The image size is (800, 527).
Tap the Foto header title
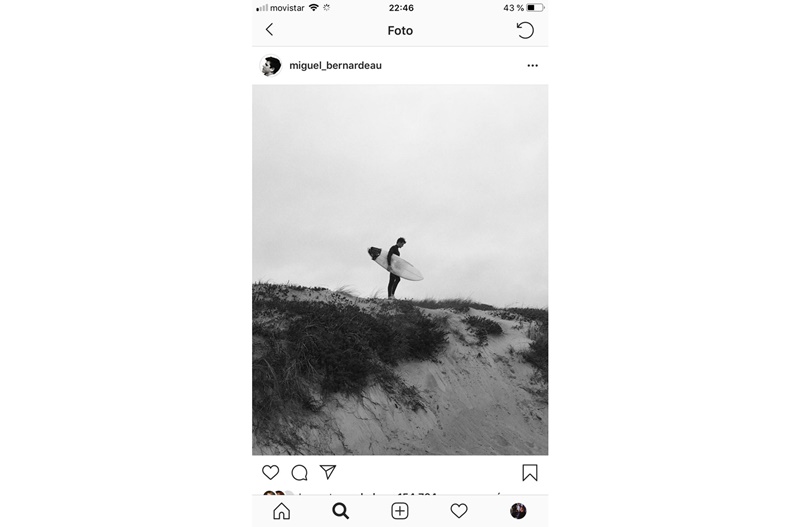[400, 31]
